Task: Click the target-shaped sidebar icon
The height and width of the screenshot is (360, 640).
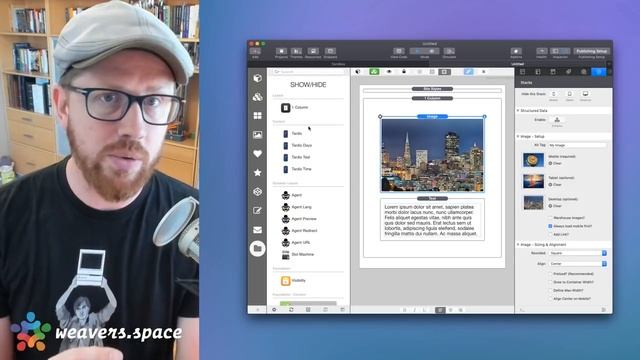Action: pos(257,191)
